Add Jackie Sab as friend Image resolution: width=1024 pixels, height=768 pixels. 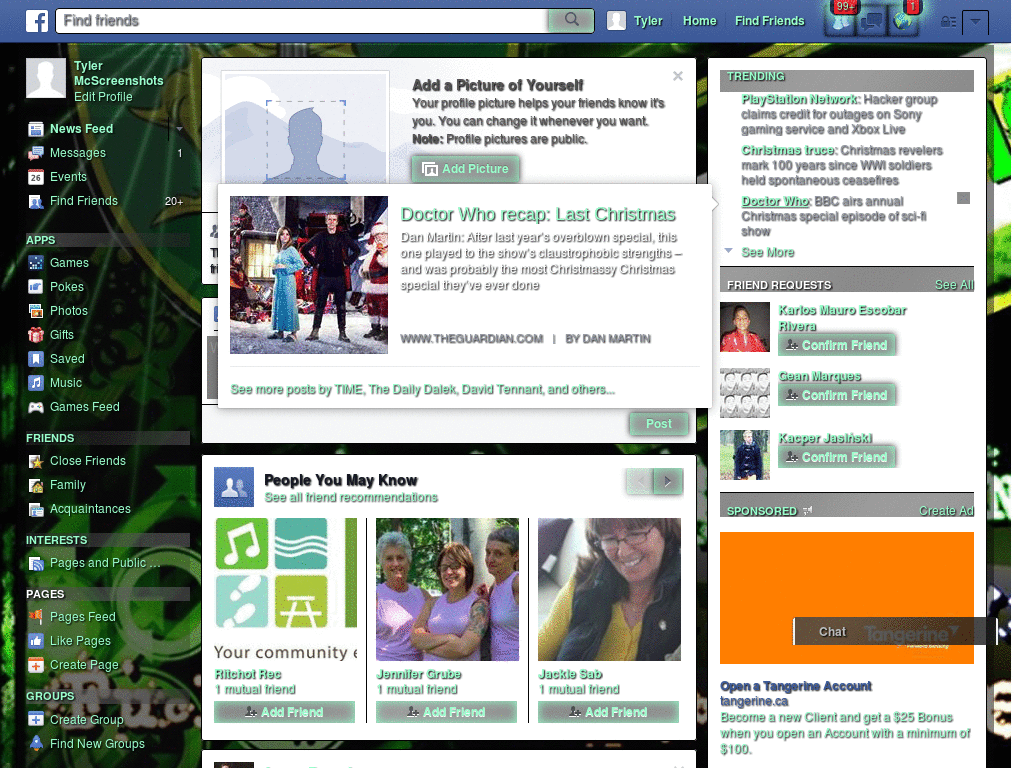click(x=608, y=712)
